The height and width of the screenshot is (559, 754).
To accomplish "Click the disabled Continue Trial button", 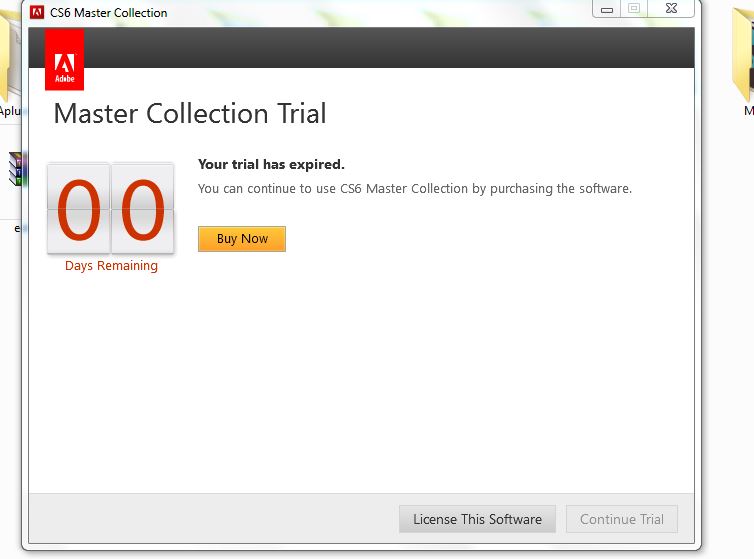I will coord(622,519).
